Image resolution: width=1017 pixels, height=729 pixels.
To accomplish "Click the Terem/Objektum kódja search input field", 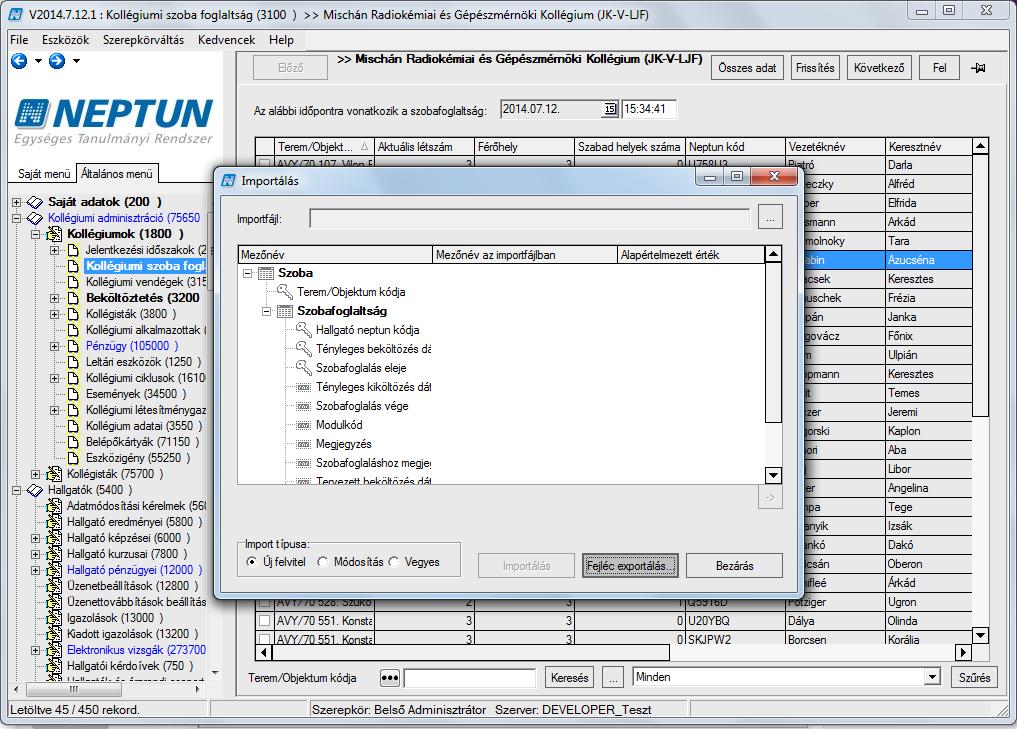I will pos(470,678).
